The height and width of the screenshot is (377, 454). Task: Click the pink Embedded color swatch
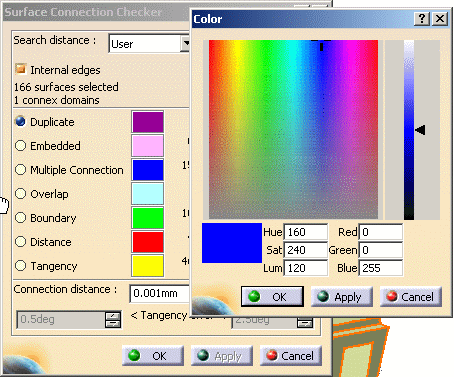[x=148, y=146]
